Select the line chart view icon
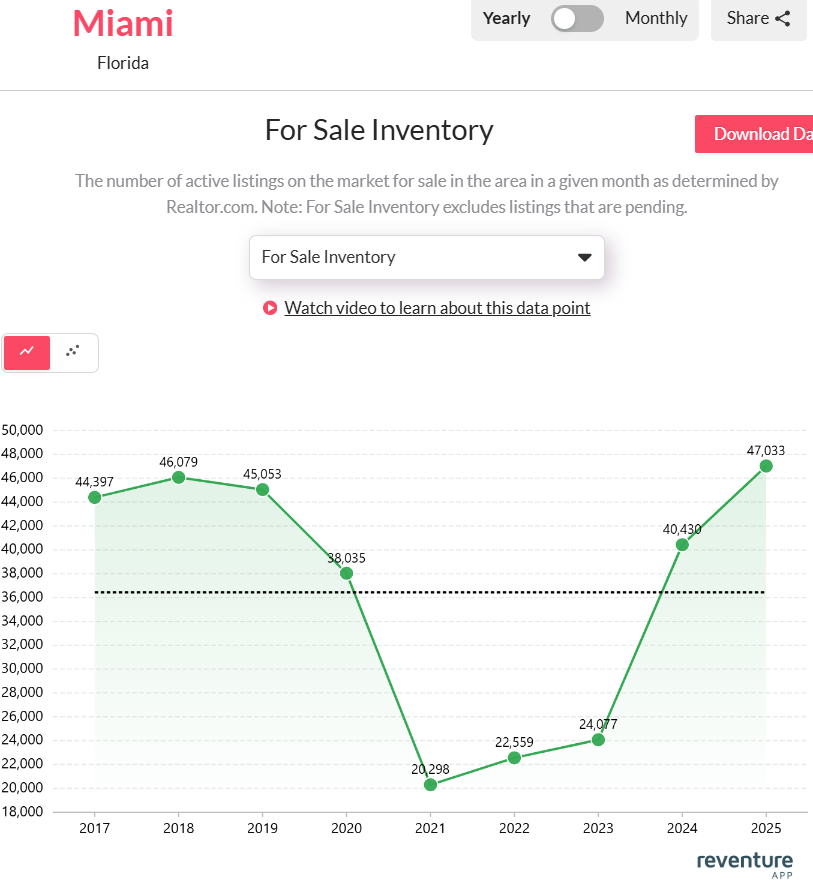This screenshot has width=813, height=885. 26,352
